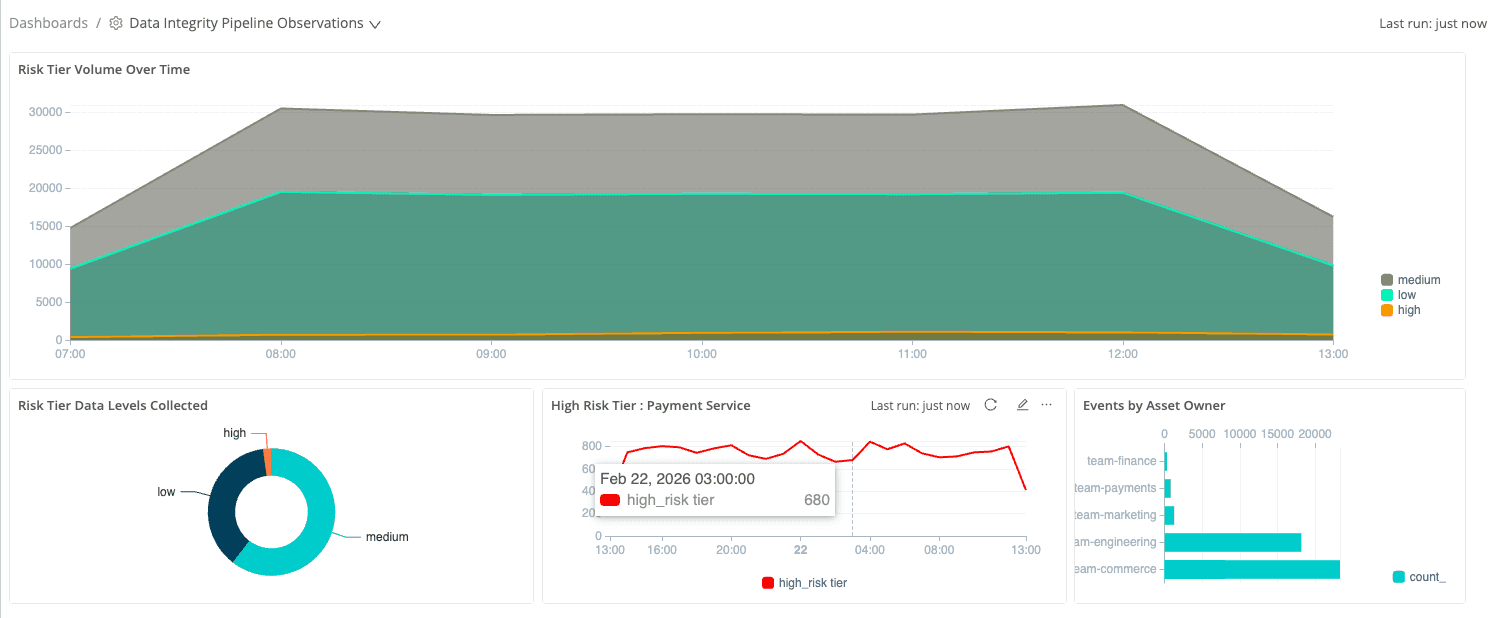Go to the Dashboards breadcrumb link
1495x618 pixels.
48,23
